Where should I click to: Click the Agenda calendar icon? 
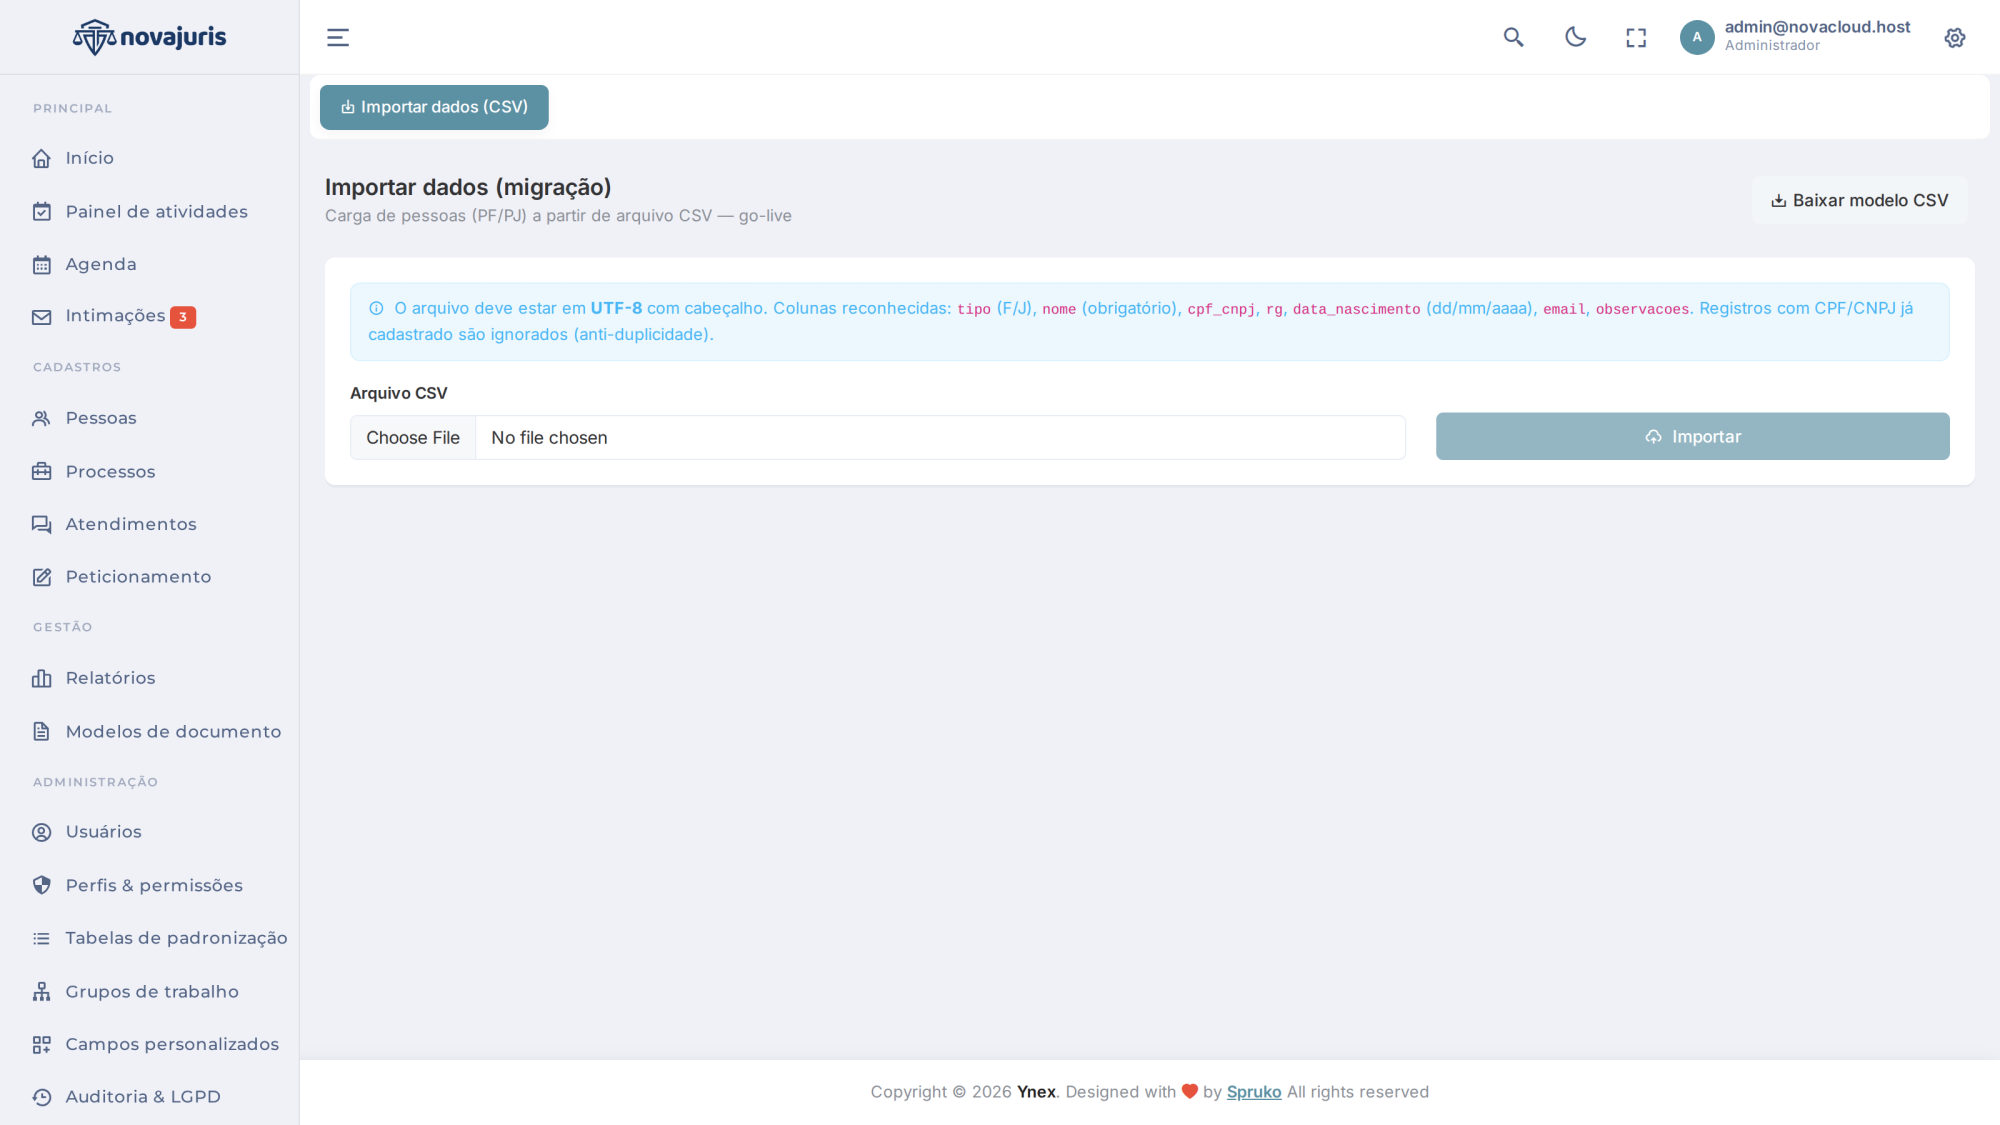point(41,264)
